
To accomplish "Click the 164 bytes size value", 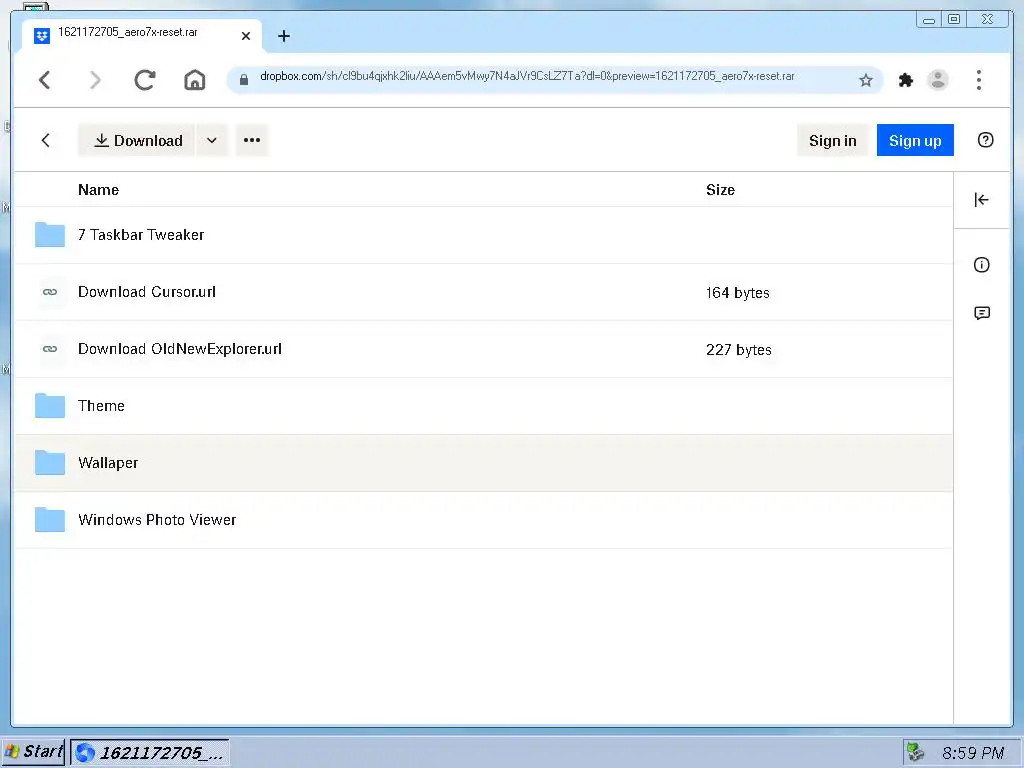I will (x=738, y=293).
